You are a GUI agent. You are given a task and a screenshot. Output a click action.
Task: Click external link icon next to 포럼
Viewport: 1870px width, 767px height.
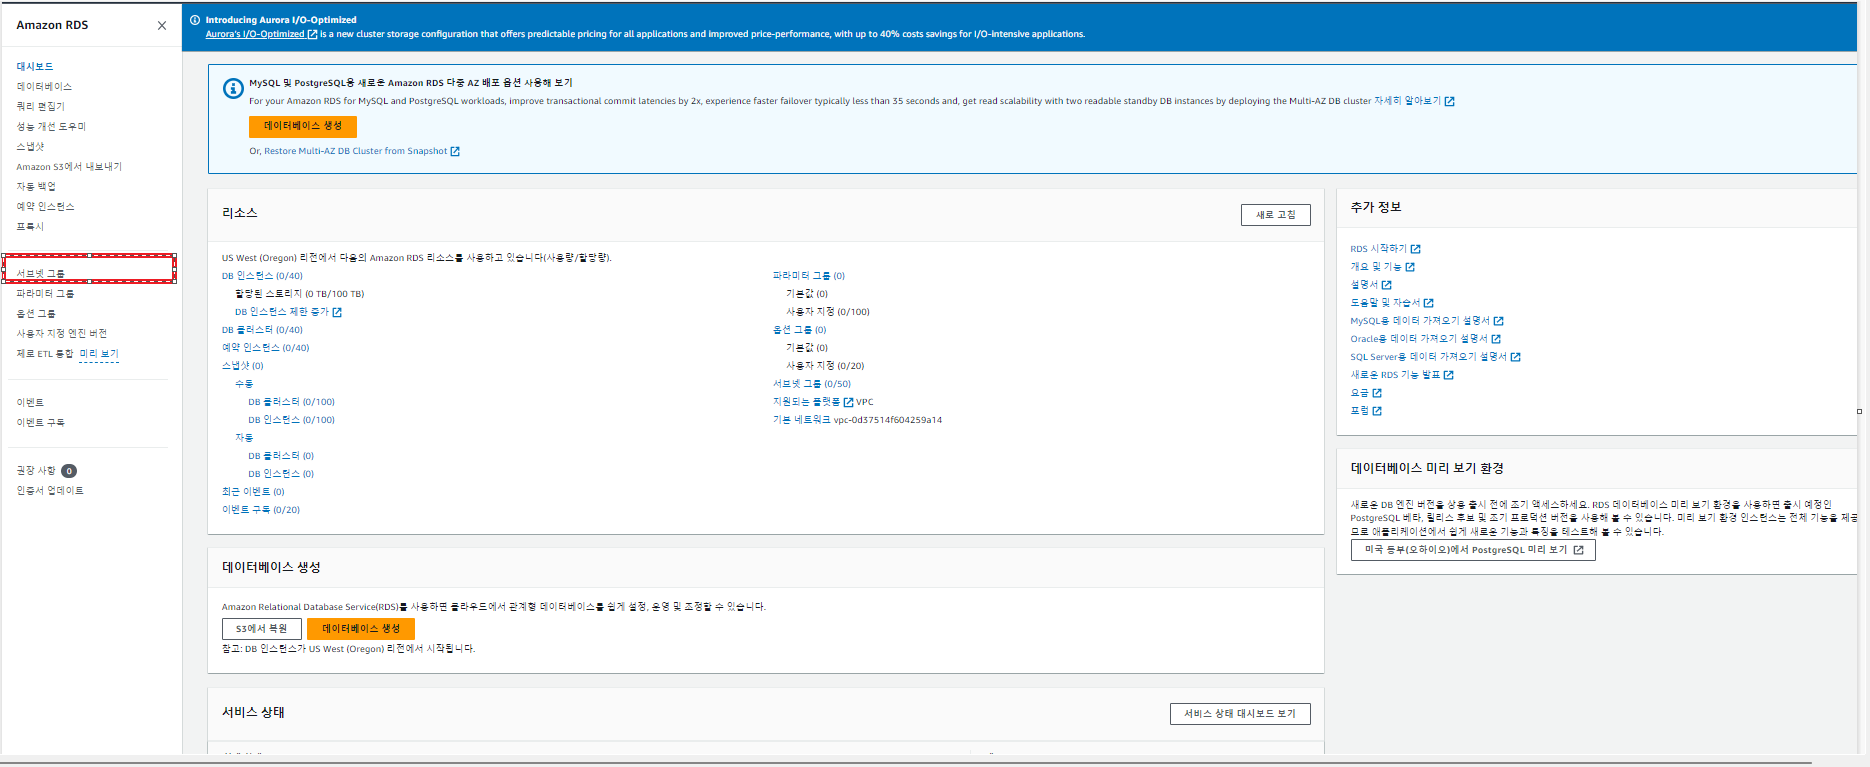click(1377, 411)
